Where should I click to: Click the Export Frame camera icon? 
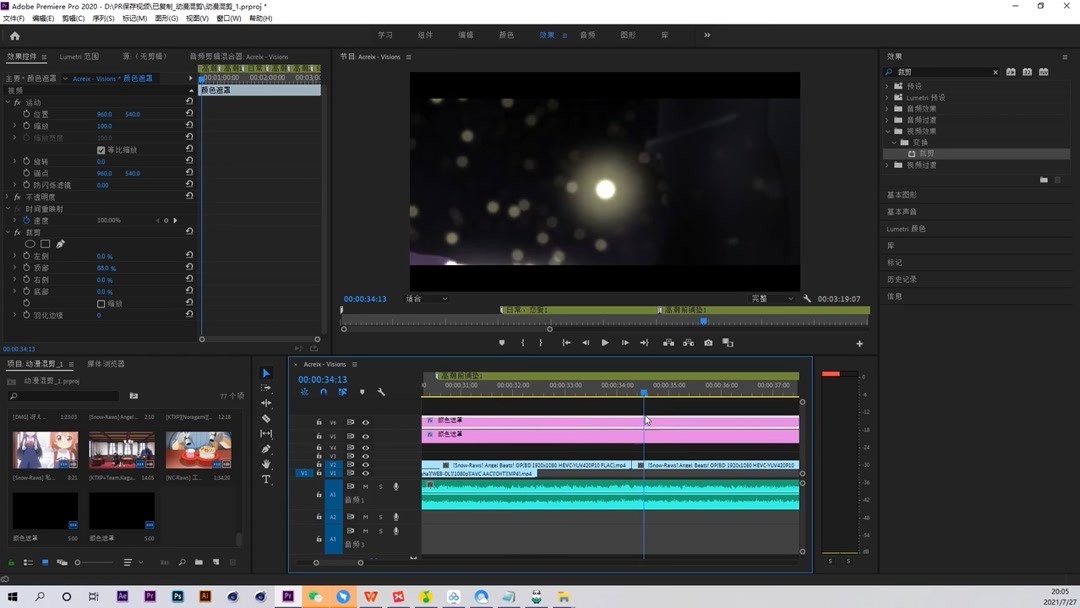click(x=708, y=343)
